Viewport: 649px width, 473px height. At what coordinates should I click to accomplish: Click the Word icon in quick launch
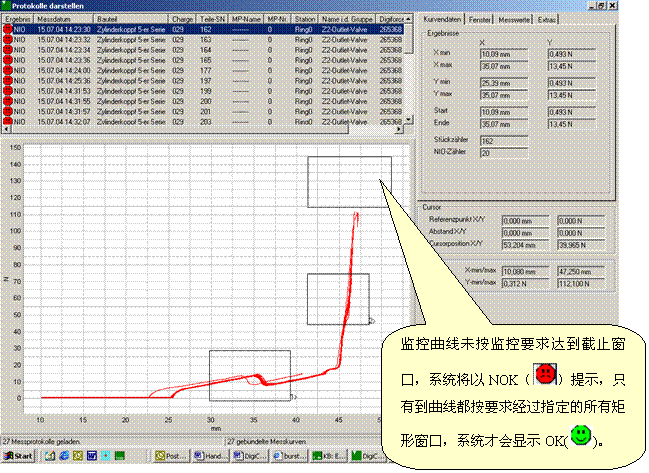(x=91, y=455)
